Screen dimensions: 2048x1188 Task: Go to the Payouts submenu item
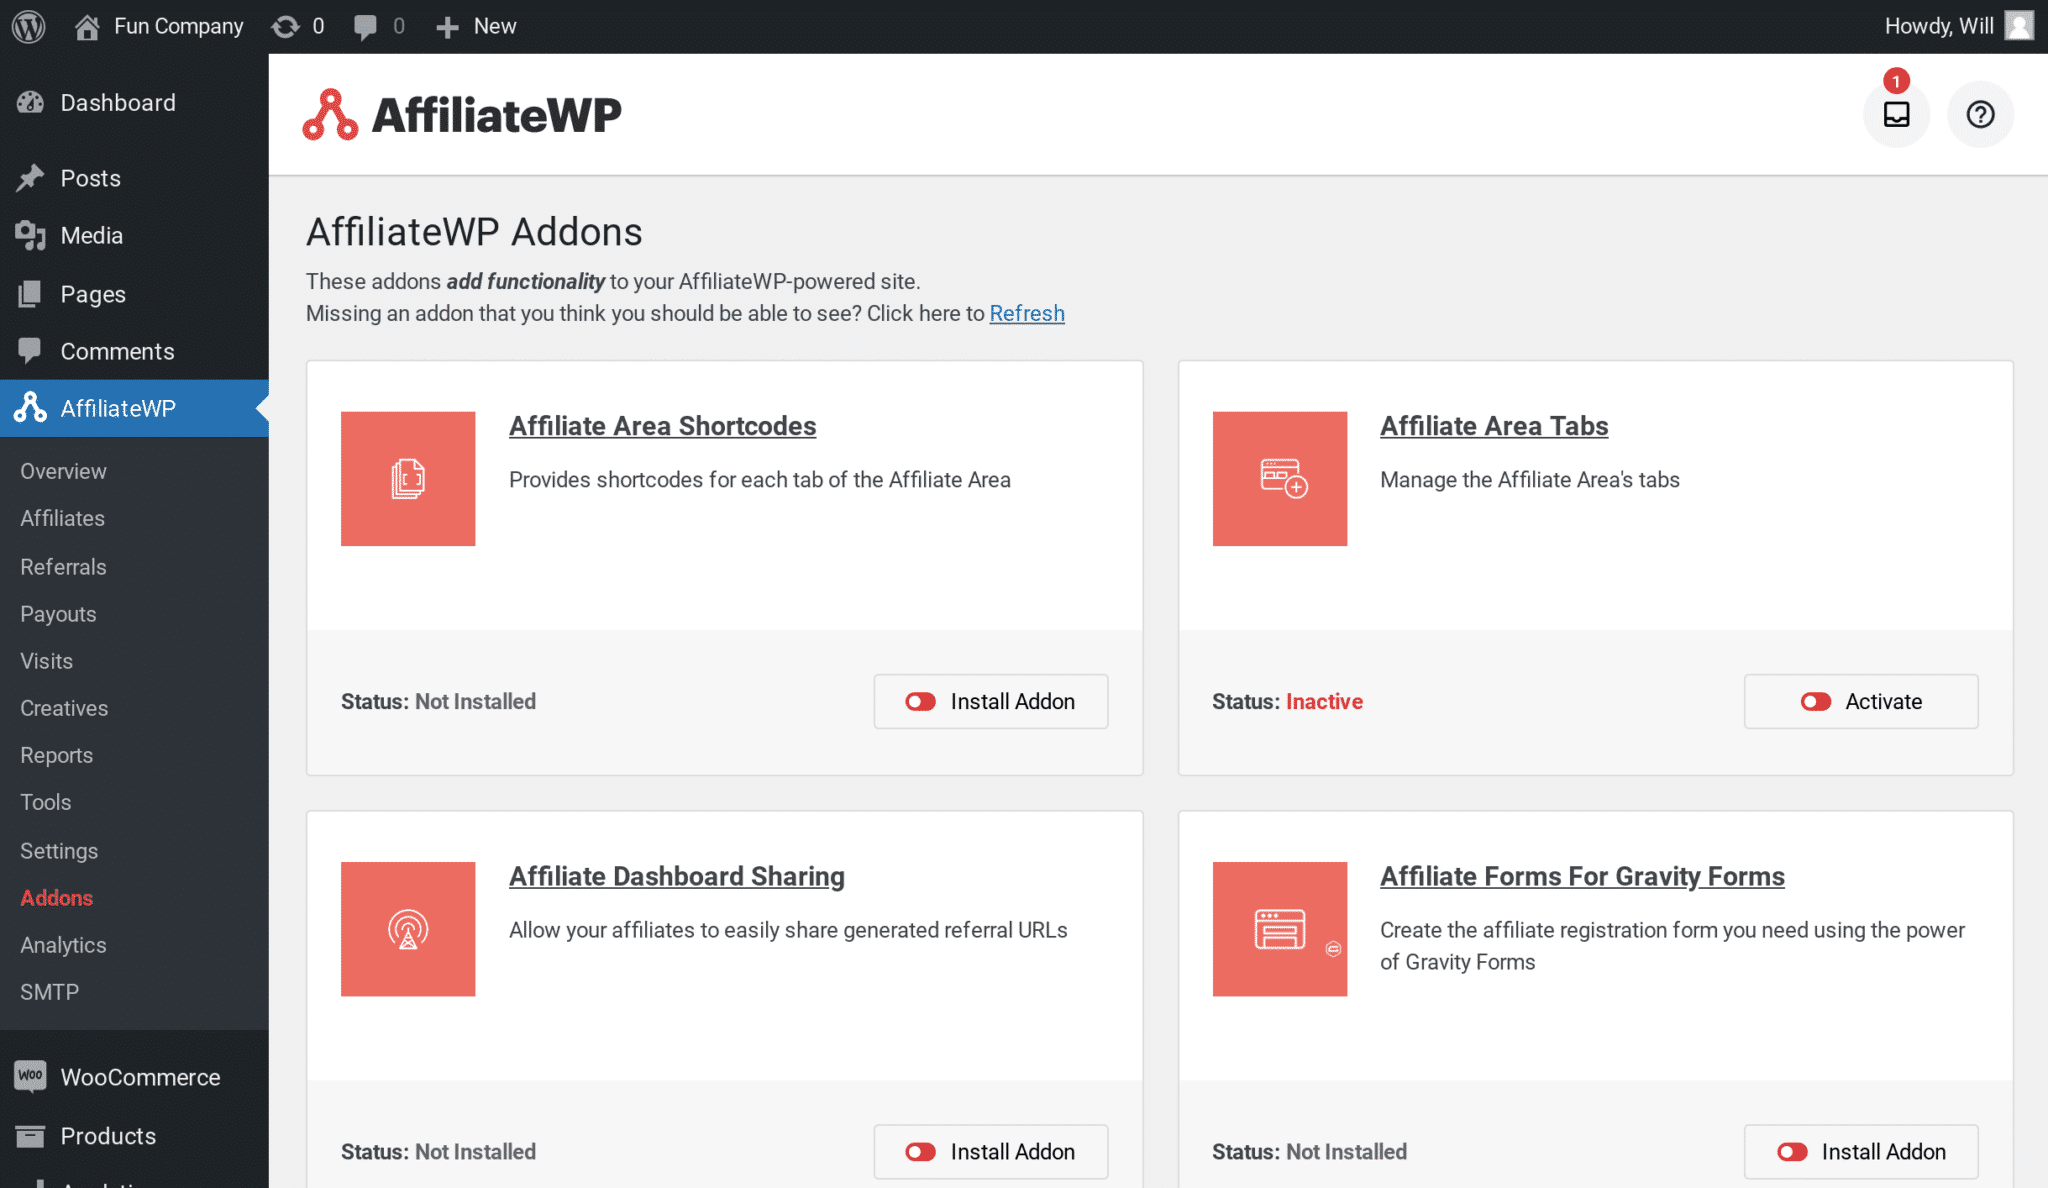58,614
